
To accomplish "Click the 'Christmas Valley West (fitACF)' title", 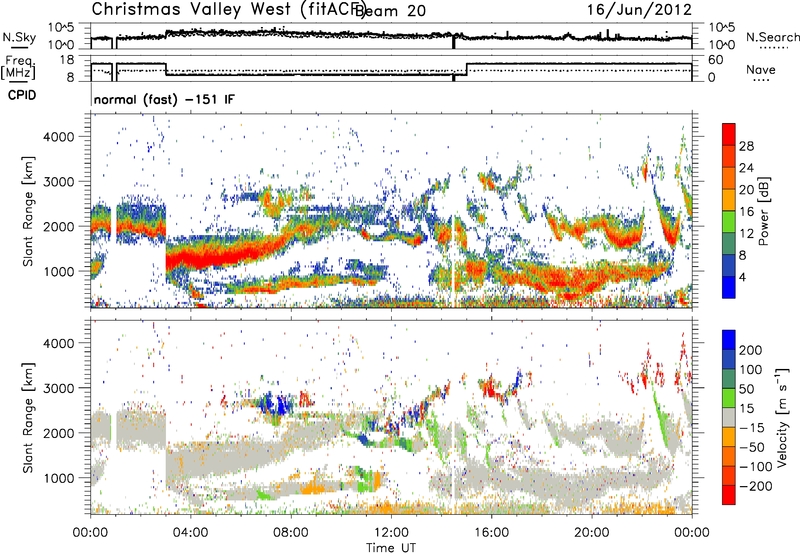I will [229, 9].
